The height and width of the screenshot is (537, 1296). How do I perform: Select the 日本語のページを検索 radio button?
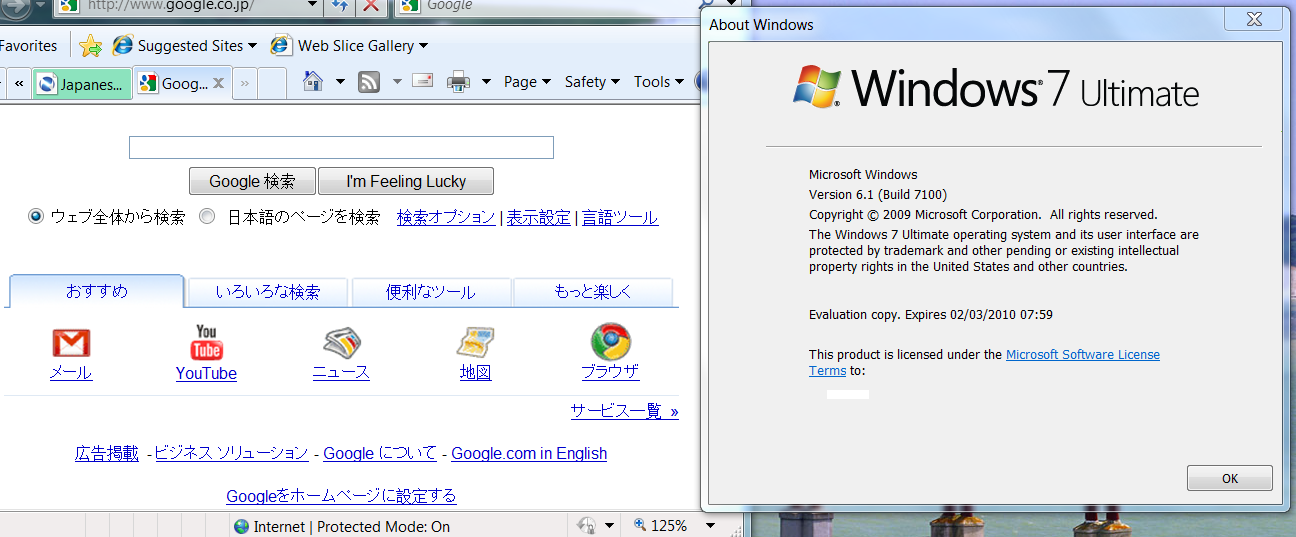point(207,216)
